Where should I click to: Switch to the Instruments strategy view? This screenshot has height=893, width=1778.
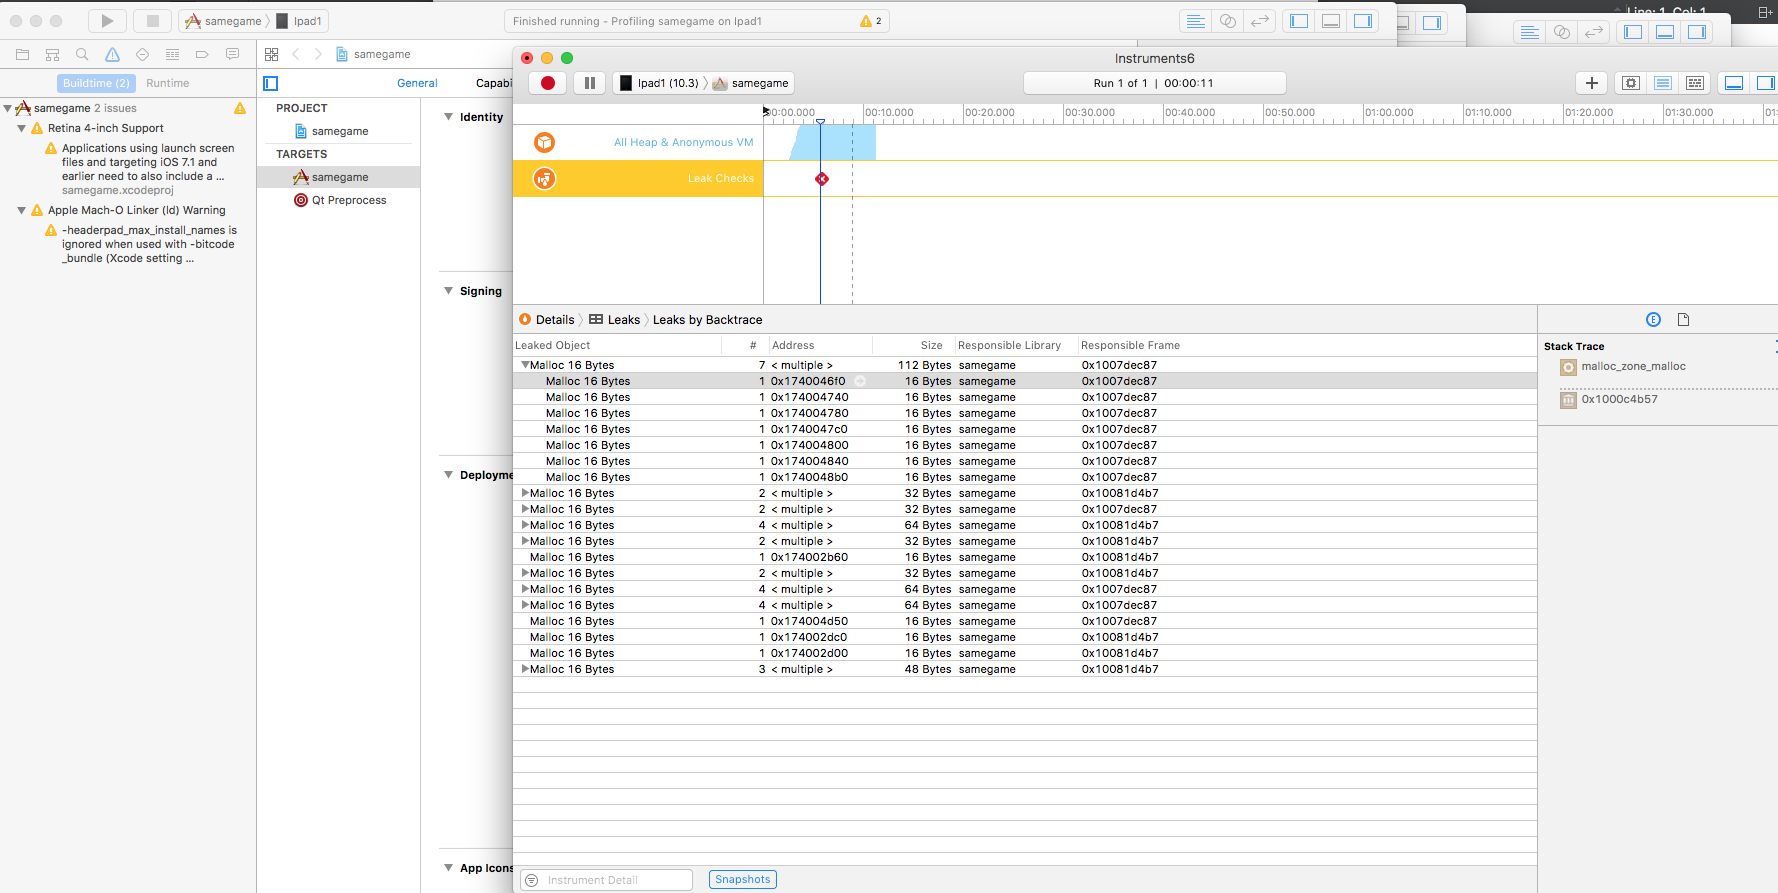1663,83
